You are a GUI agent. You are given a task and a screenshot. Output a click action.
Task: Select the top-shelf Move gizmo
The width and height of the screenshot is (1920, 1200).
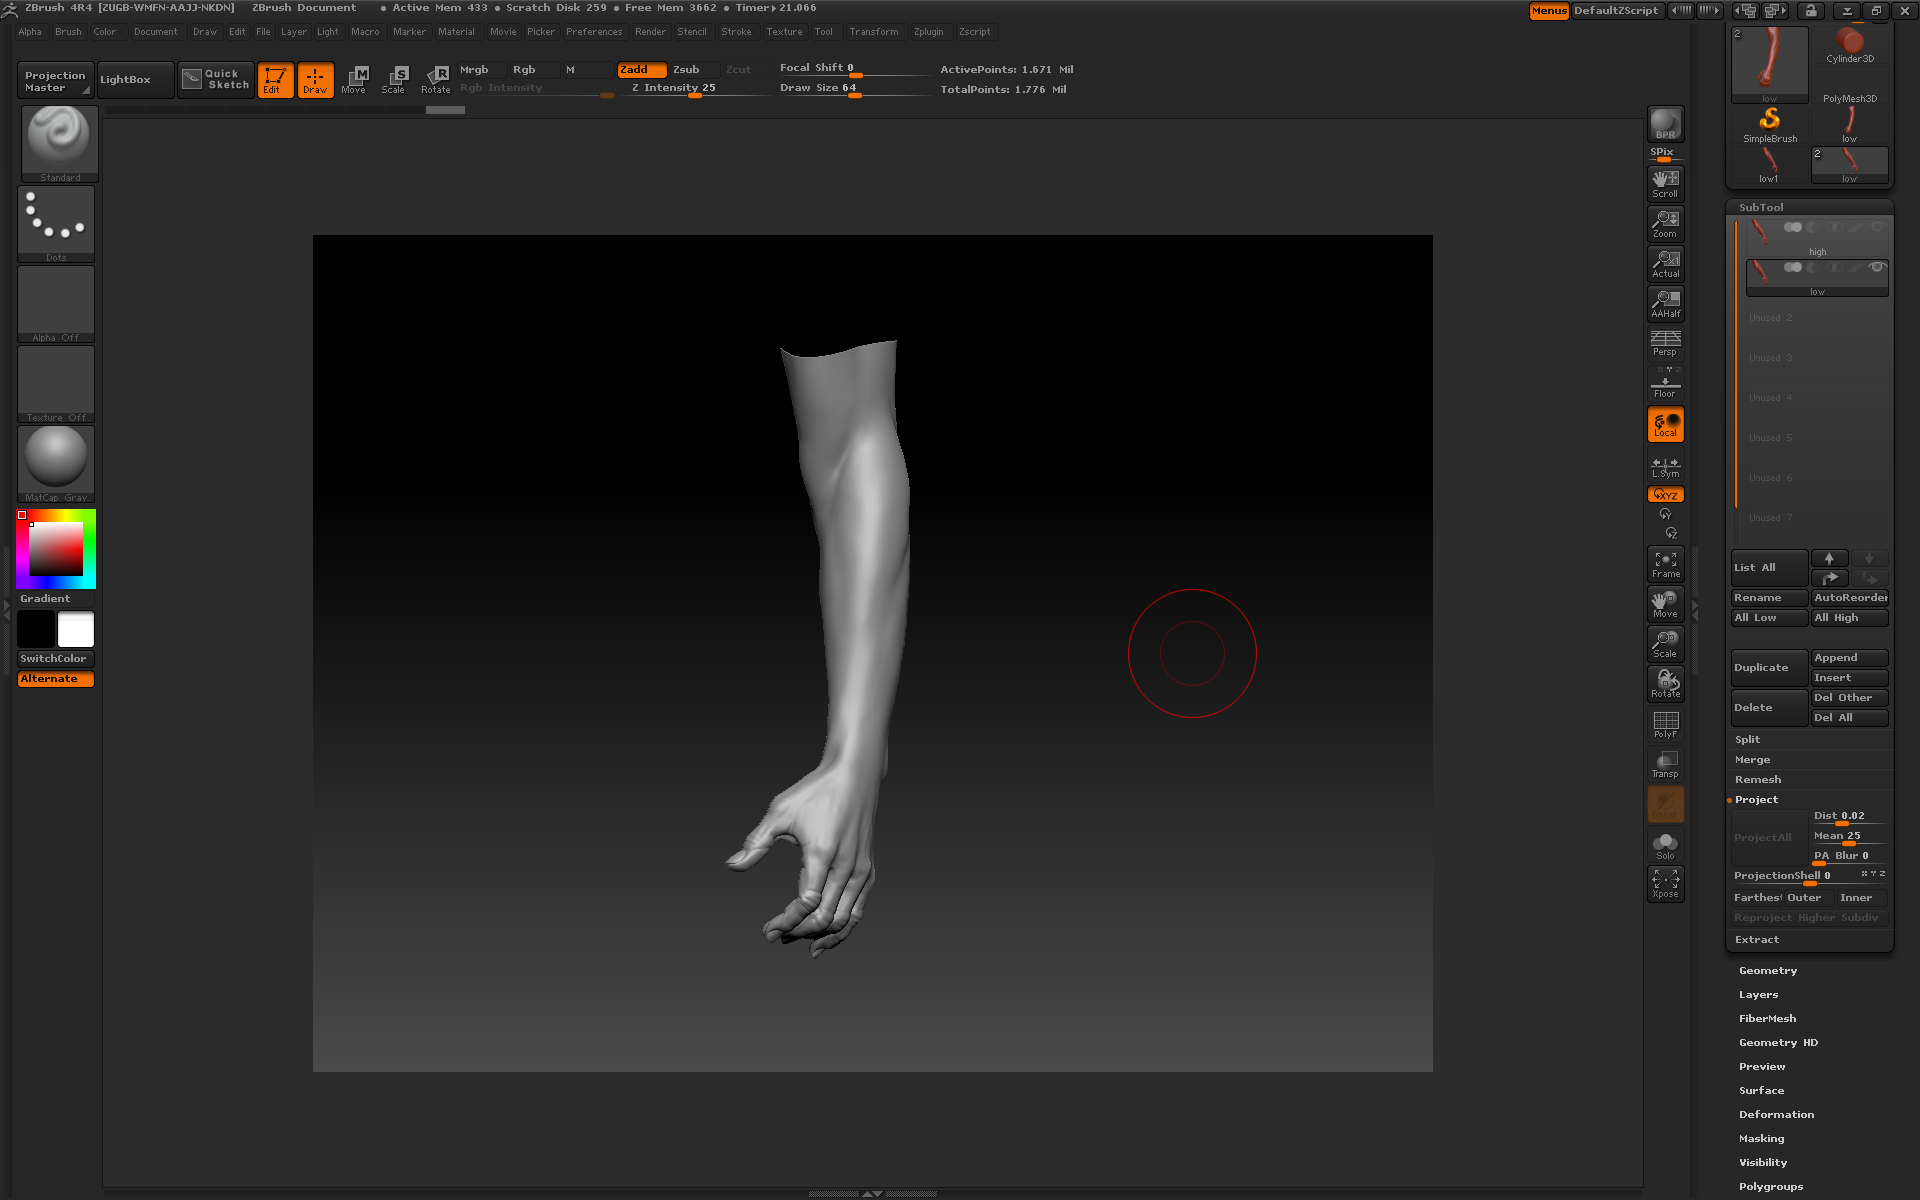point(355,80)
